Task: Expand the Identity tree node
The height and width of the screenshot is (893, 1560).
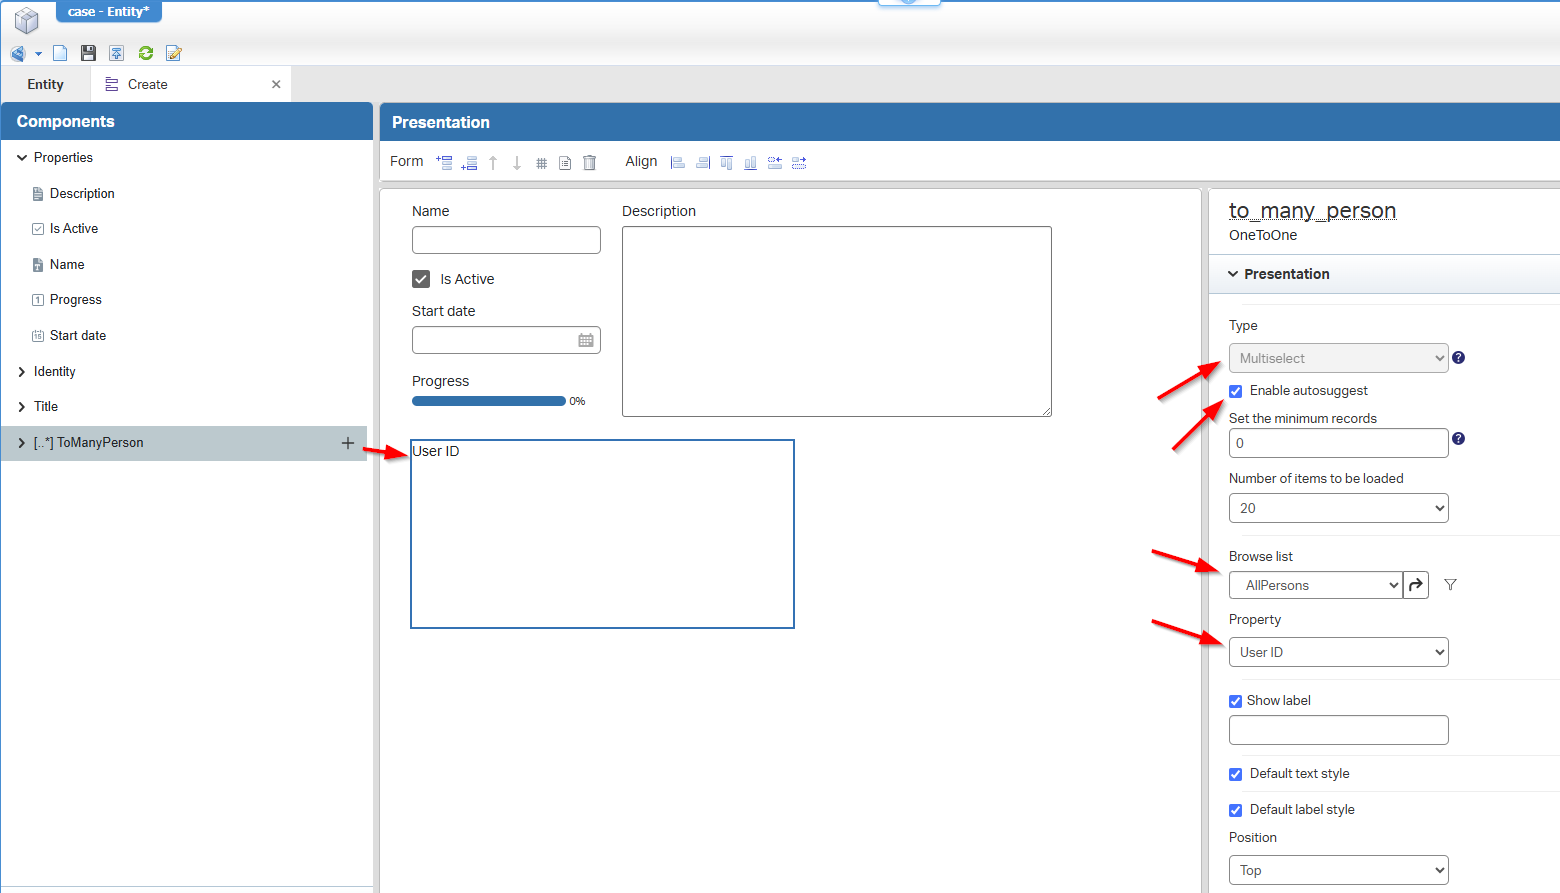Action: (x=22, y=372)
